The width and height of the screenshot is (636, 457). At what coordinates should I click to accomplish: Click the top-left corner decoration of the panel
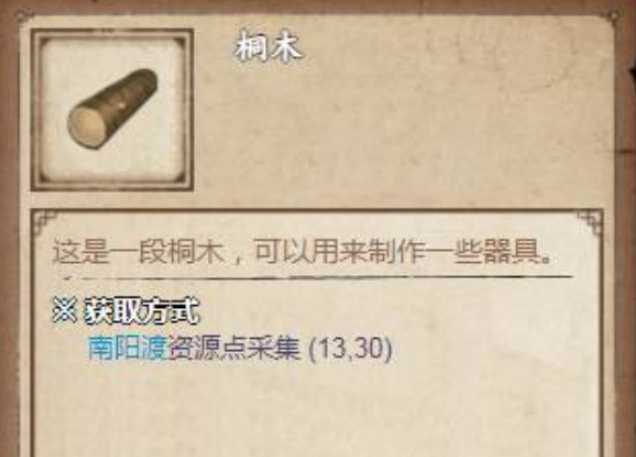(20, 18)
